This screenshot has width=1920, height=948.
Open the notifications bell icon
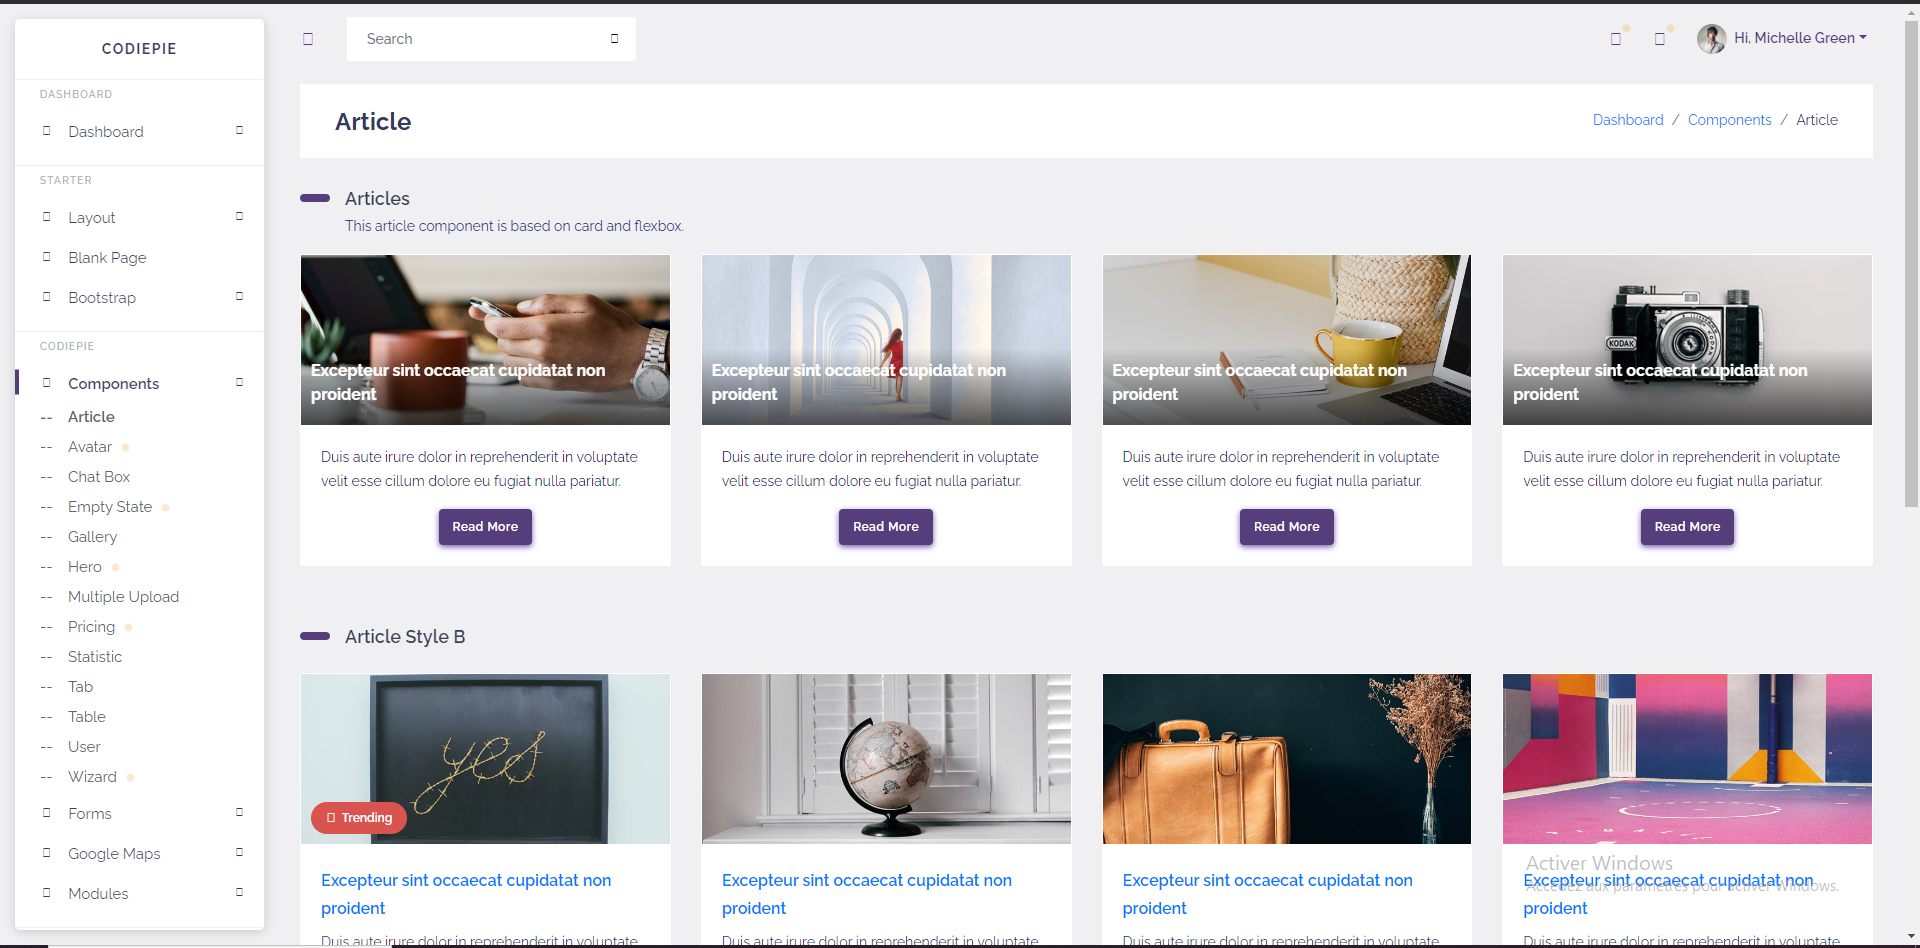point(1660,39)
